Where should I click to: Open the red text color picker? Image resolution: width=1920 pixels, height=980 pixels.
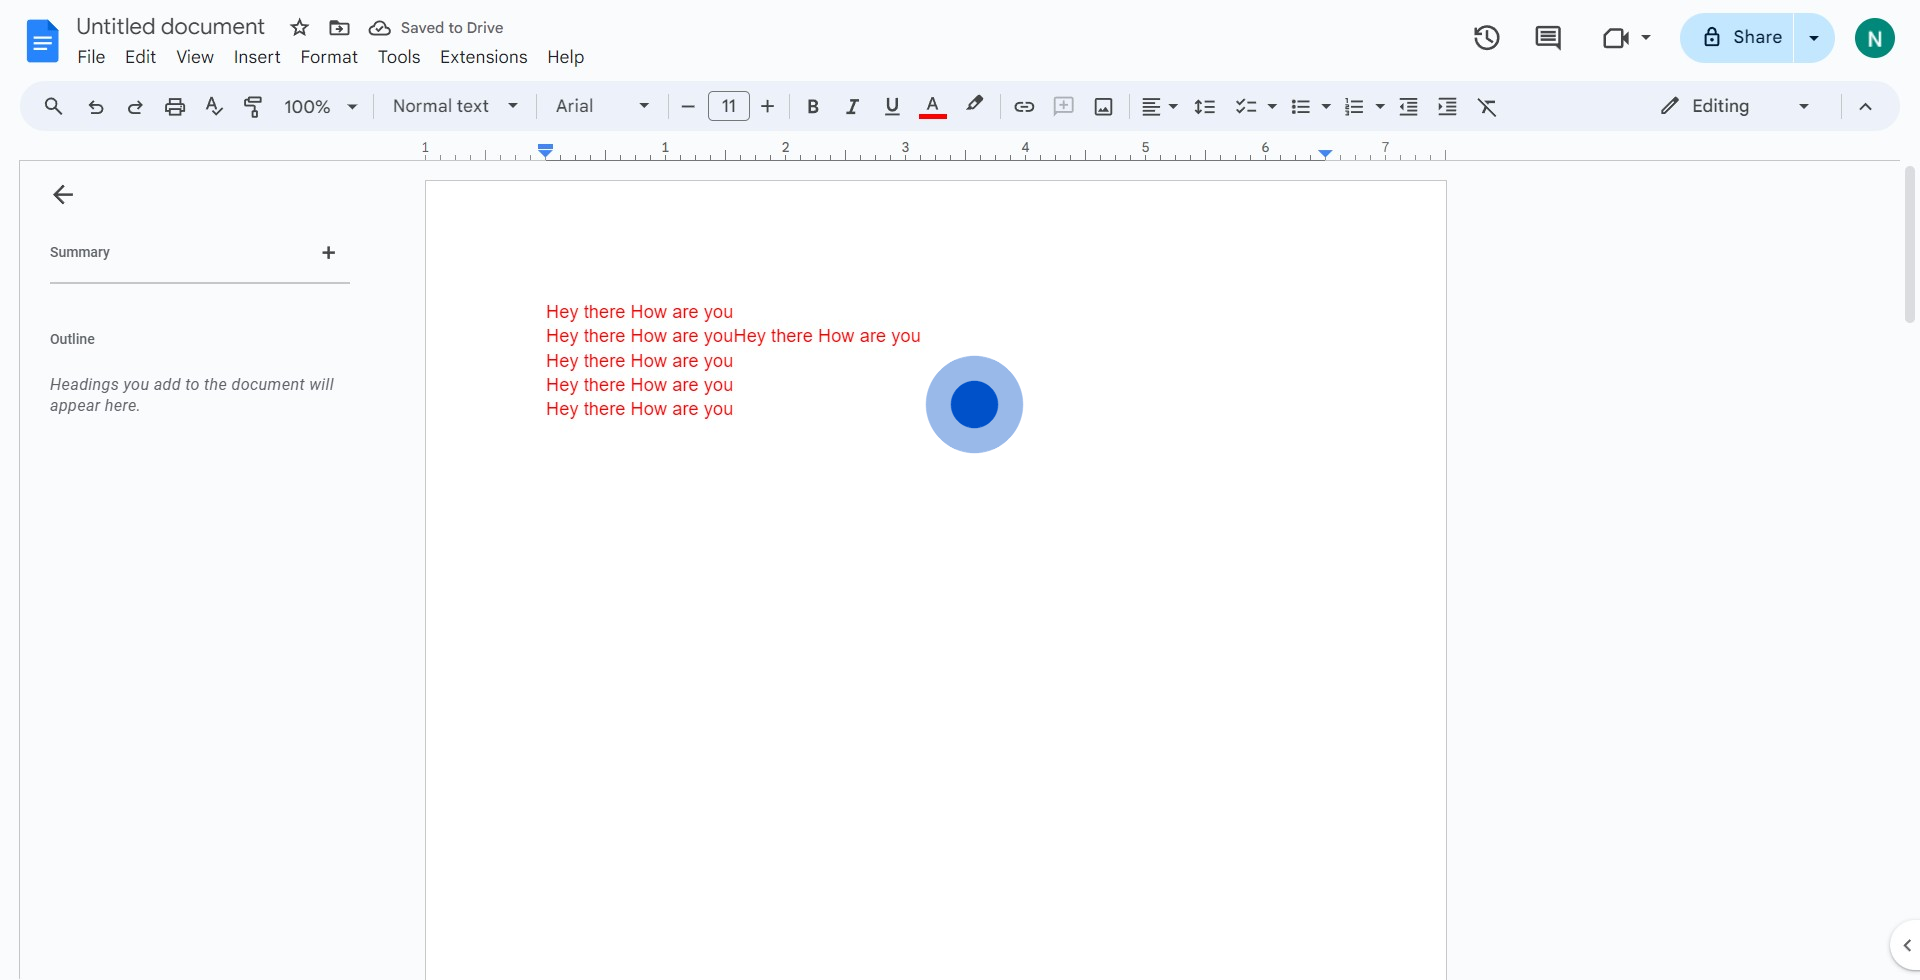(932, 106)
